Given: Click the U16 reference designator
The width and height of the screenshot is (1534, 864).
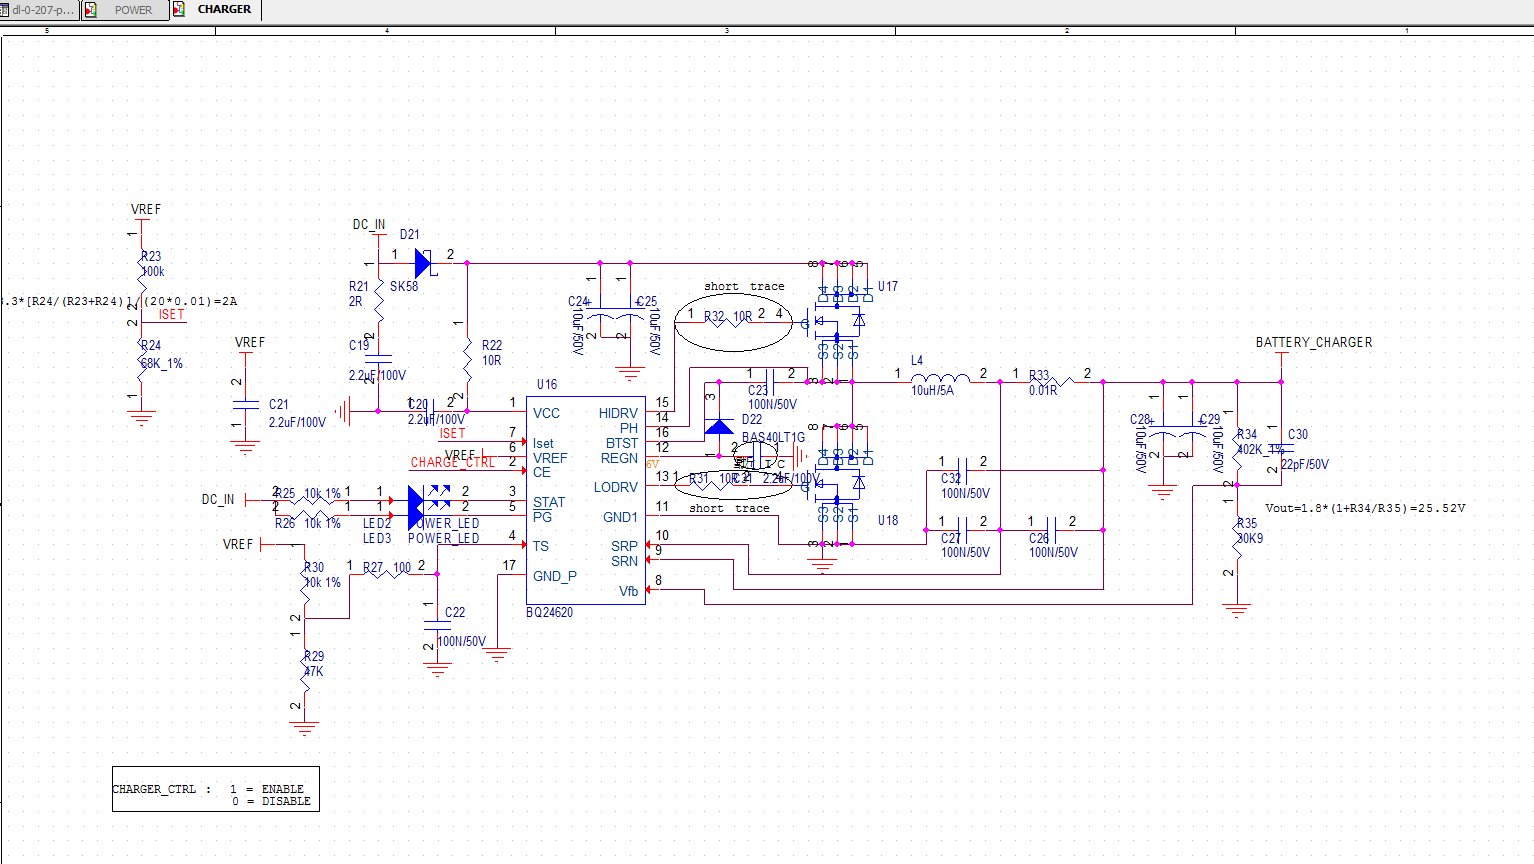Looking at the screenshot, I should 547,384.
